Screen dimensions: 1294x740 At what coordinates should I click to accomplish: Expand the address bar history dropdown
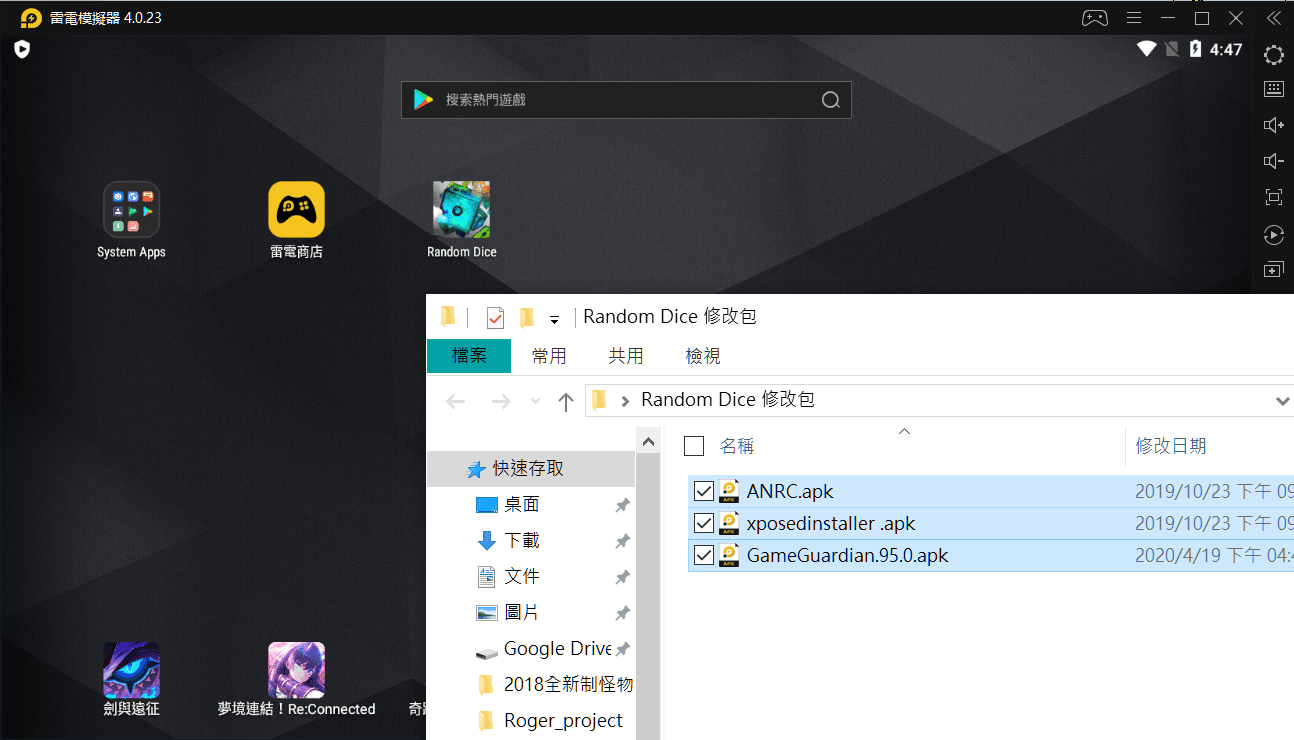pos(1282,401)
